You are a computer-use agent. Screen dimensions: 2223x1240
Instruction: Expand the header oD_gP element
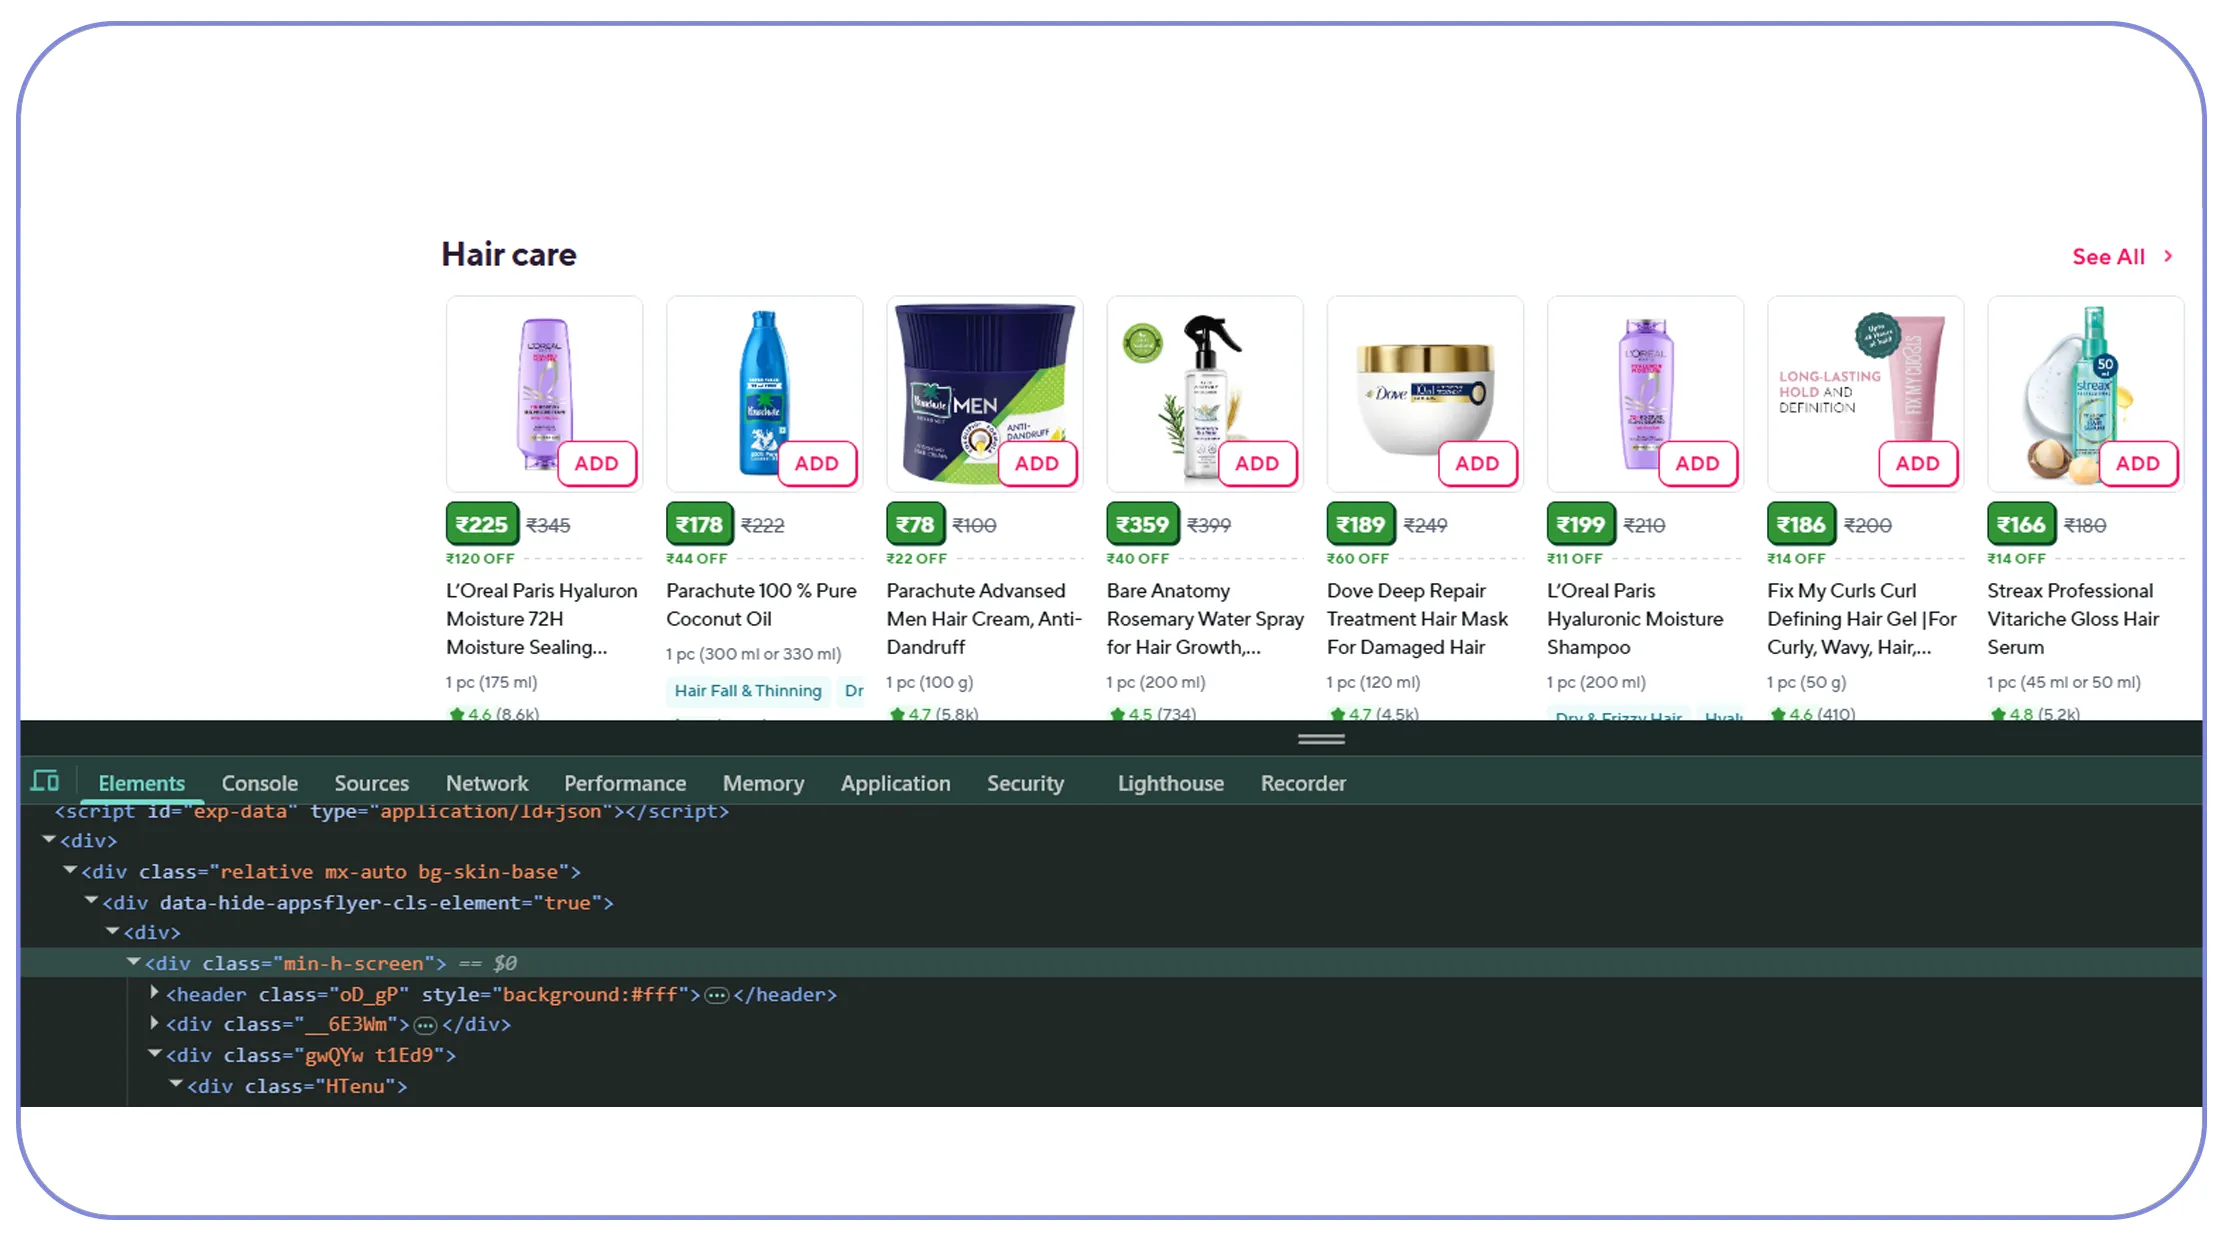click(154, 993)
